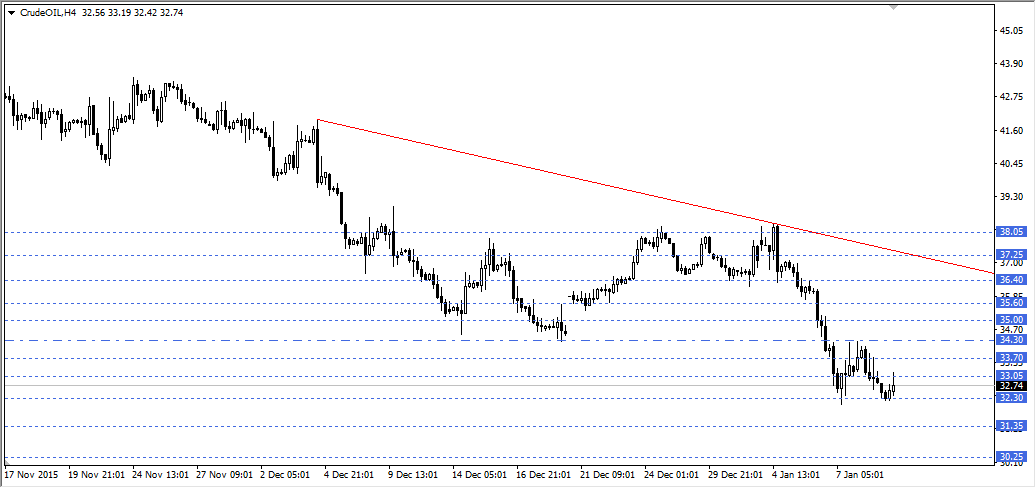Click the 7 Jan 05:01 time axis label
Viewport: 1036px width, 488px height.
point(860,475)
